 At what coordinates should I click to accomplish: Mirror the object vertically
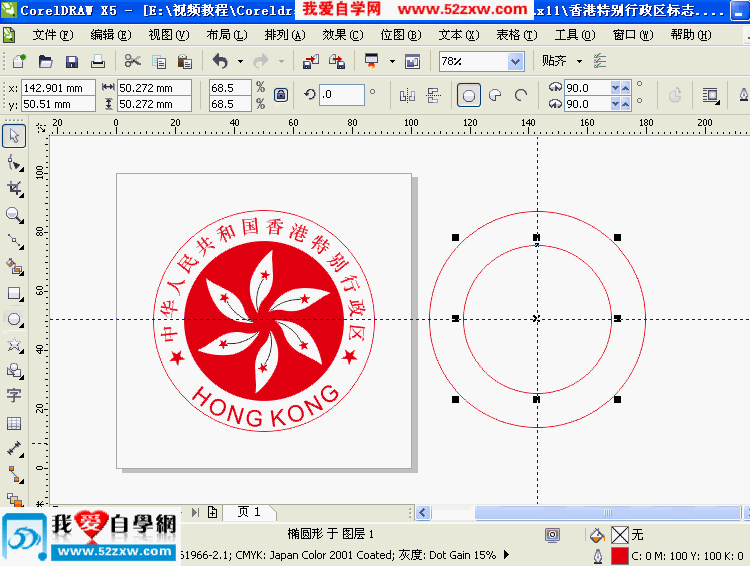(x=433, y=96)
